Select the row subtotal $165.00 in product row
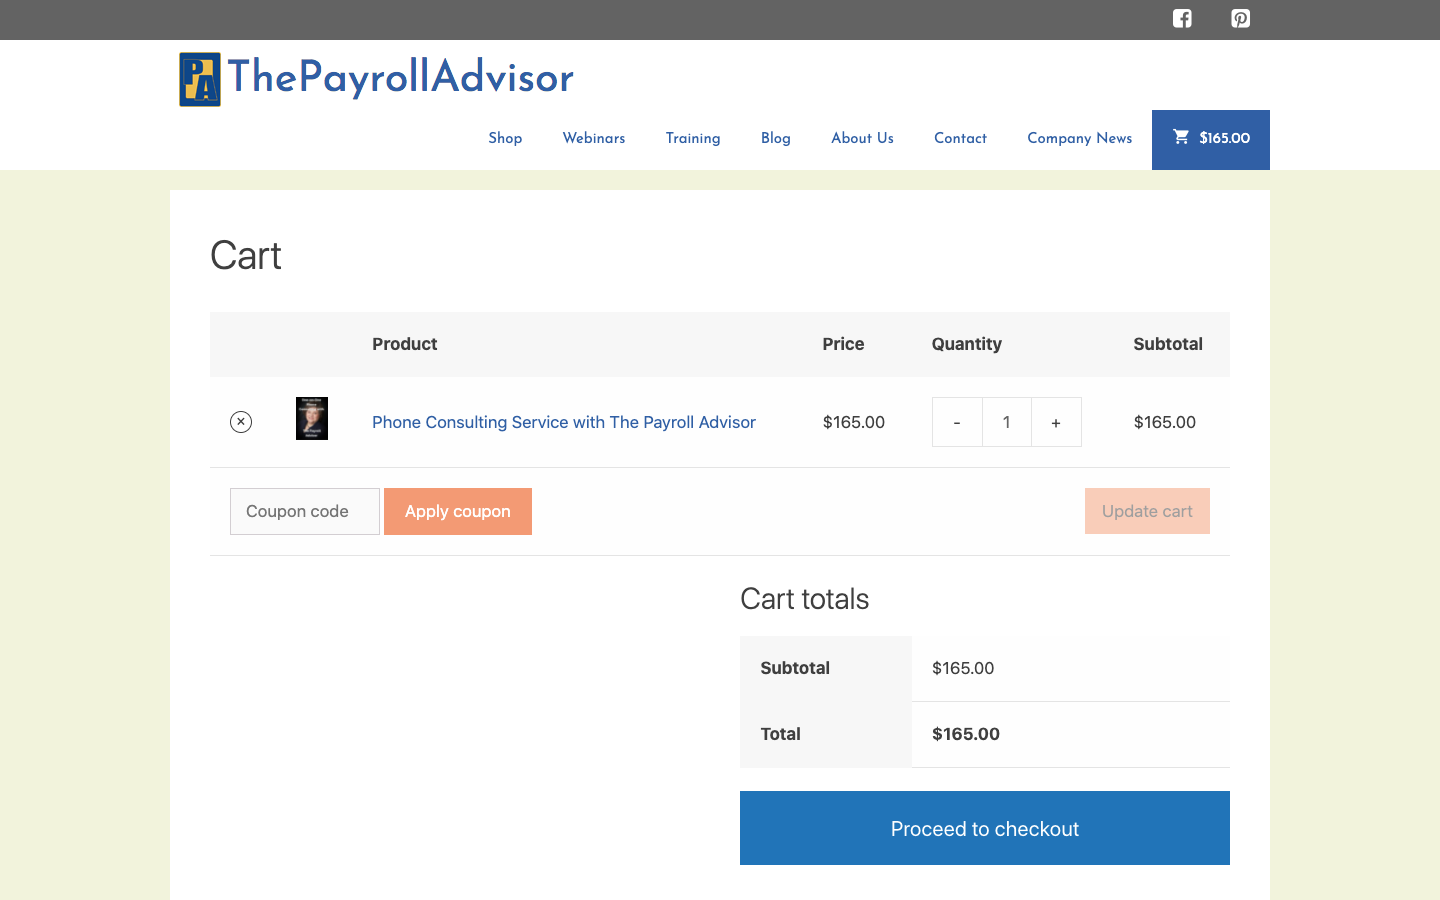 pos(1165,422)
